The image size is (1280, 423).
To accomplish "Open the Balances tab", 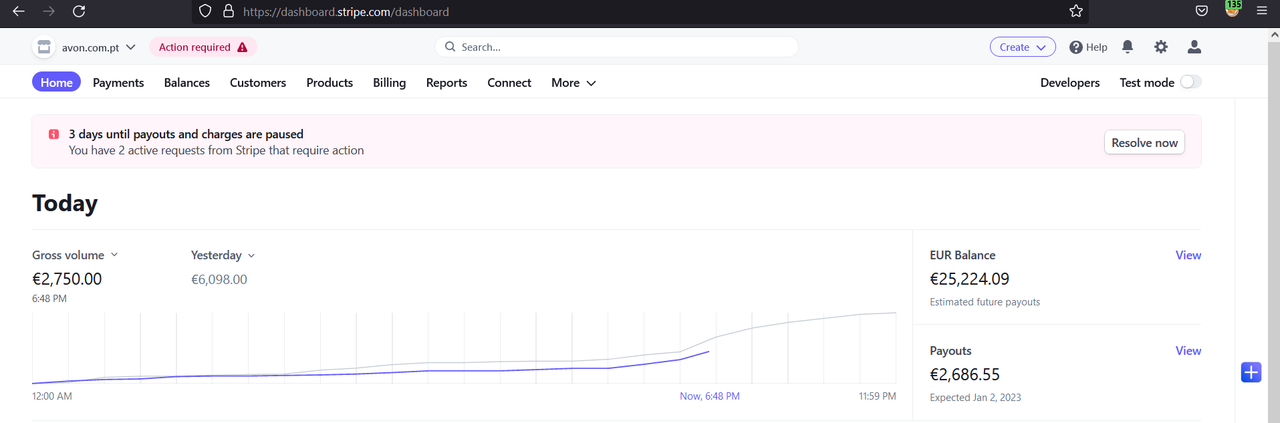I will (x=187, y=83).
